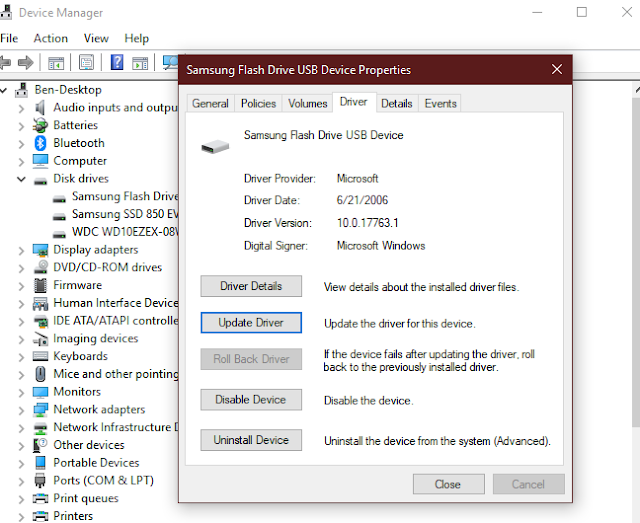Select Network Infrastructure Devices category
640x523 pixels.
[116, 427]
